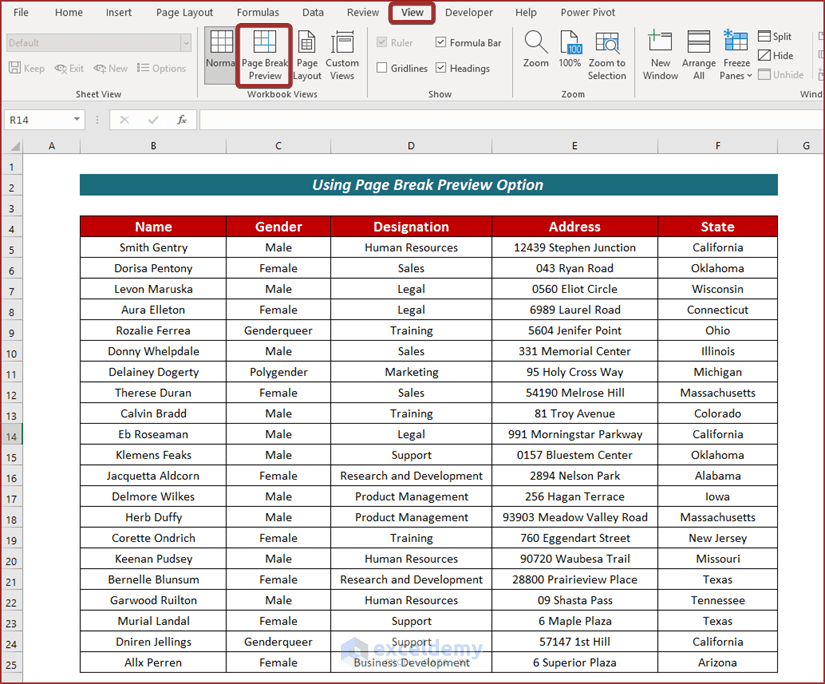
Task: Select row 14 by its row header
Action: 14,434
